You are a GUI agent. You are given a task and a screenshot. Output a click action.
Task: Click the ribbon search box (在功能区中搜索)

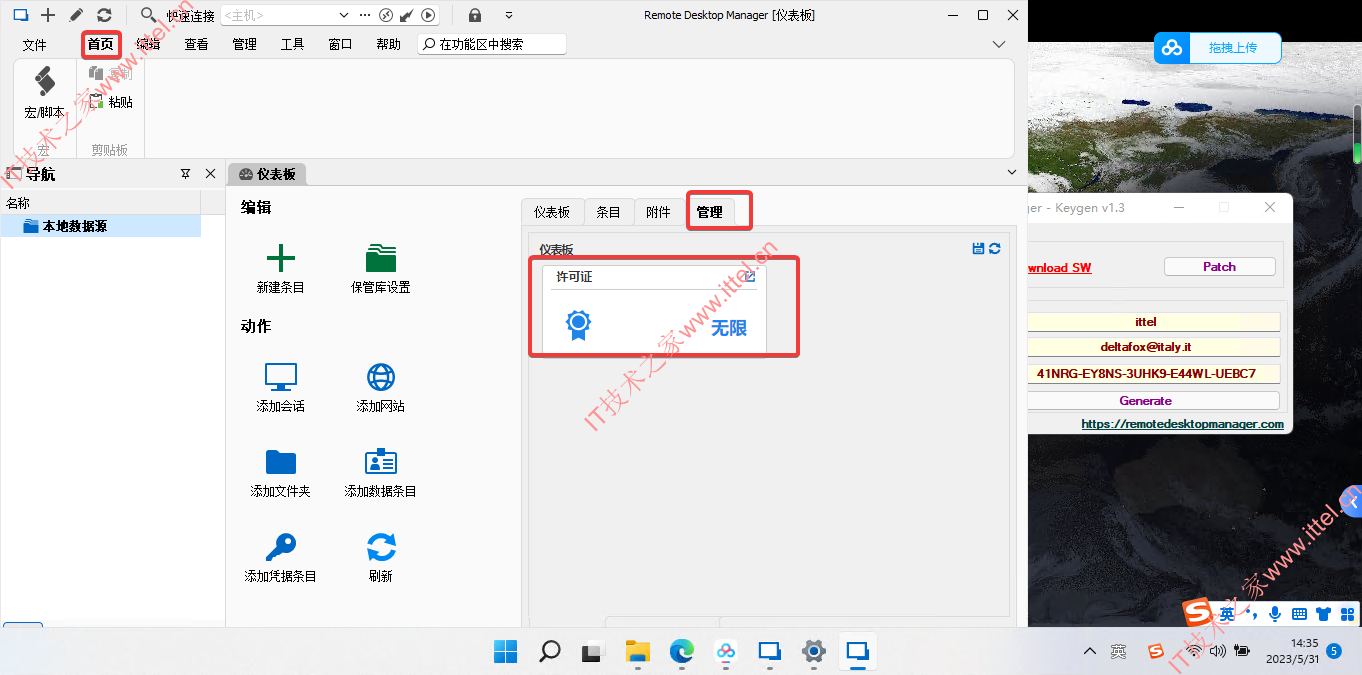[492, 44]
